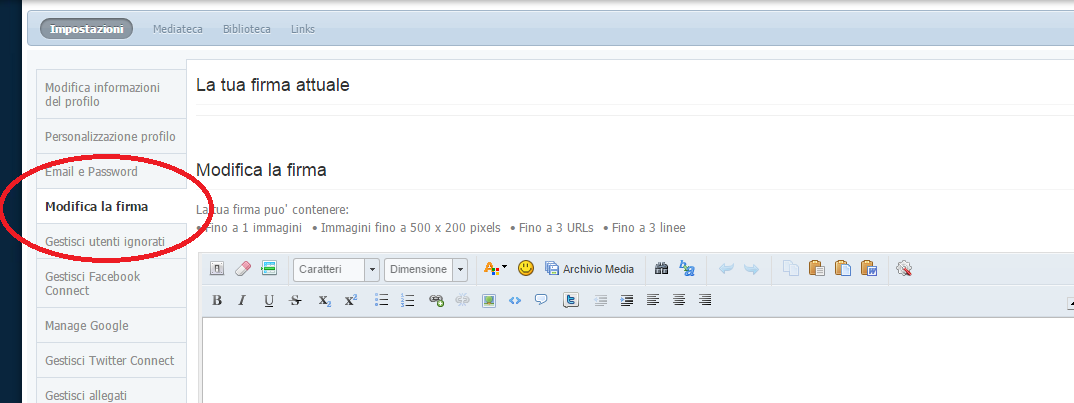
Task: Click the insert image icon
Action: coord(488,300)
